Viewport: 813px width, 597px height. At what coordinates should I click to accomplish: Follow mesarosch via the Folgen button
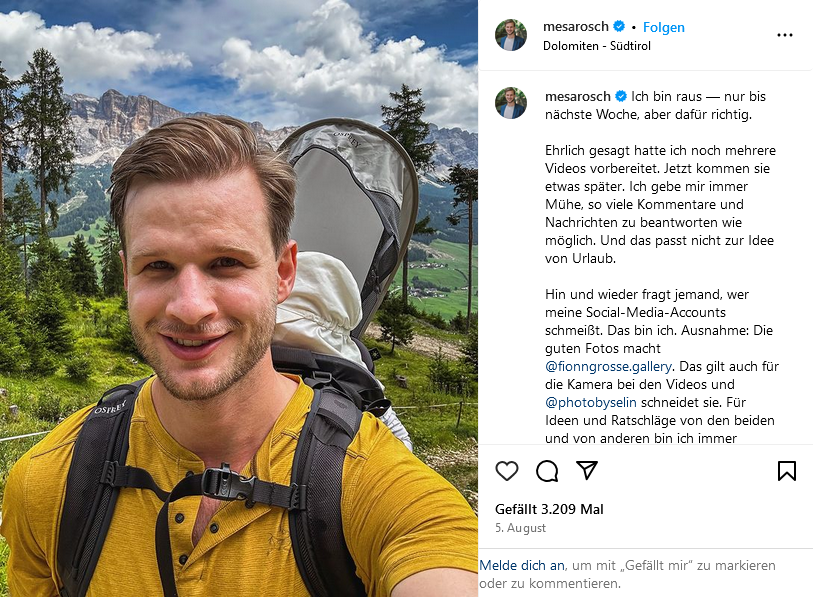[664, 27]
